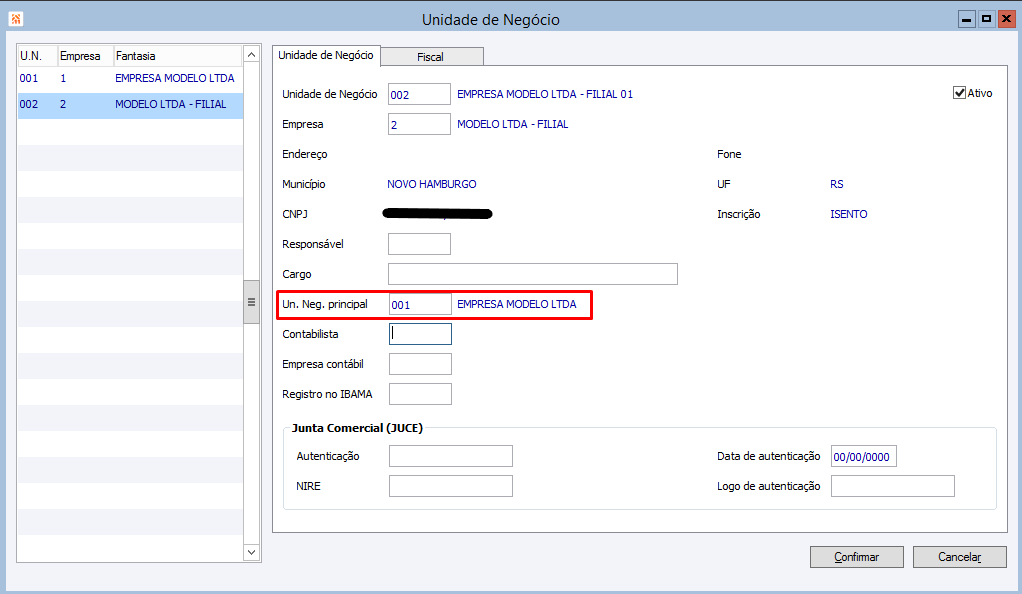Click into the Cargo field
Viewport: 1022px width, 594px height.
click(533, 274)
